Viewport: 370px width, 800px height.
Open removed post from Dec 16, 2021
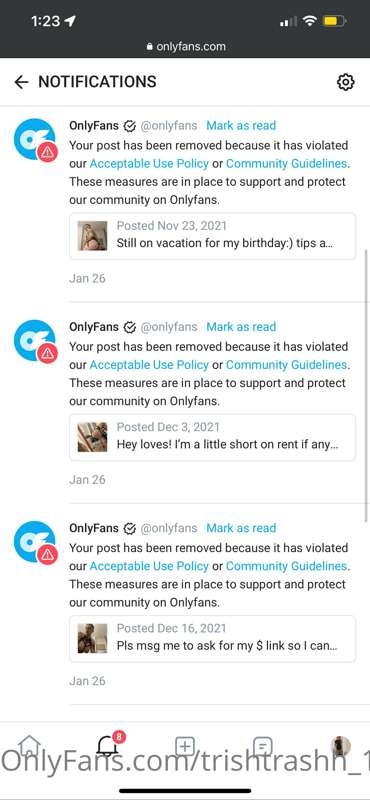click(x=212, y=638)
